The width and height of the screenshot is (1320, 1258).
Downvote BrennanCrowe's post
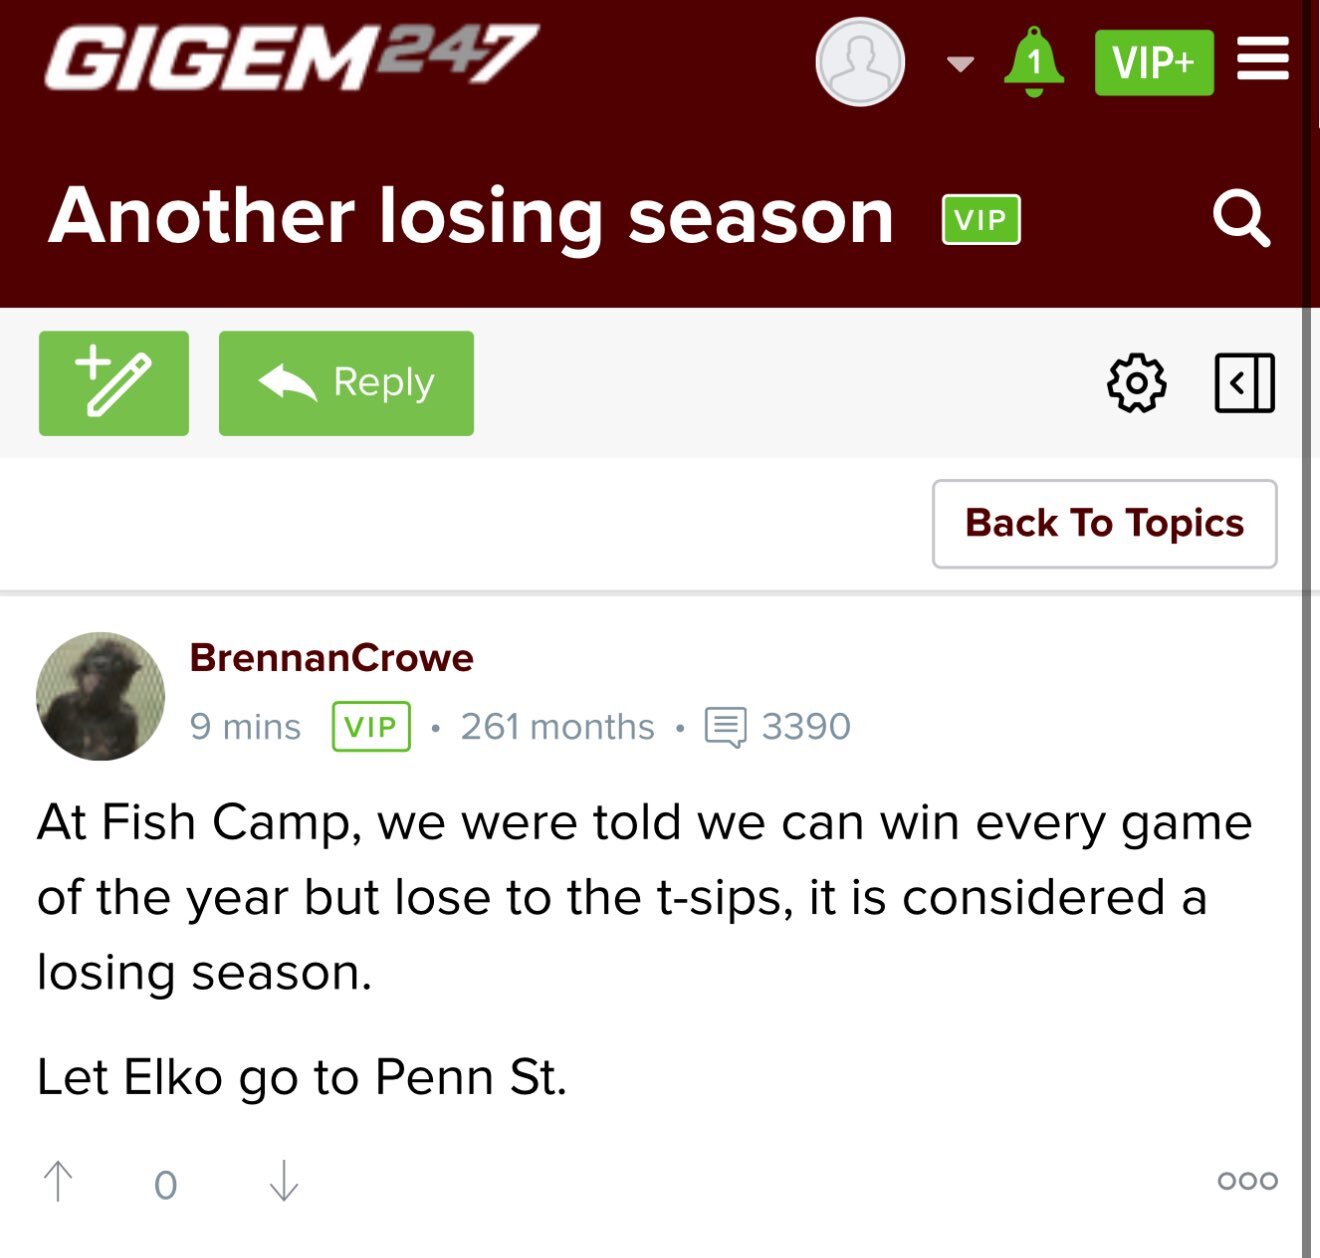coord(284,1182)
